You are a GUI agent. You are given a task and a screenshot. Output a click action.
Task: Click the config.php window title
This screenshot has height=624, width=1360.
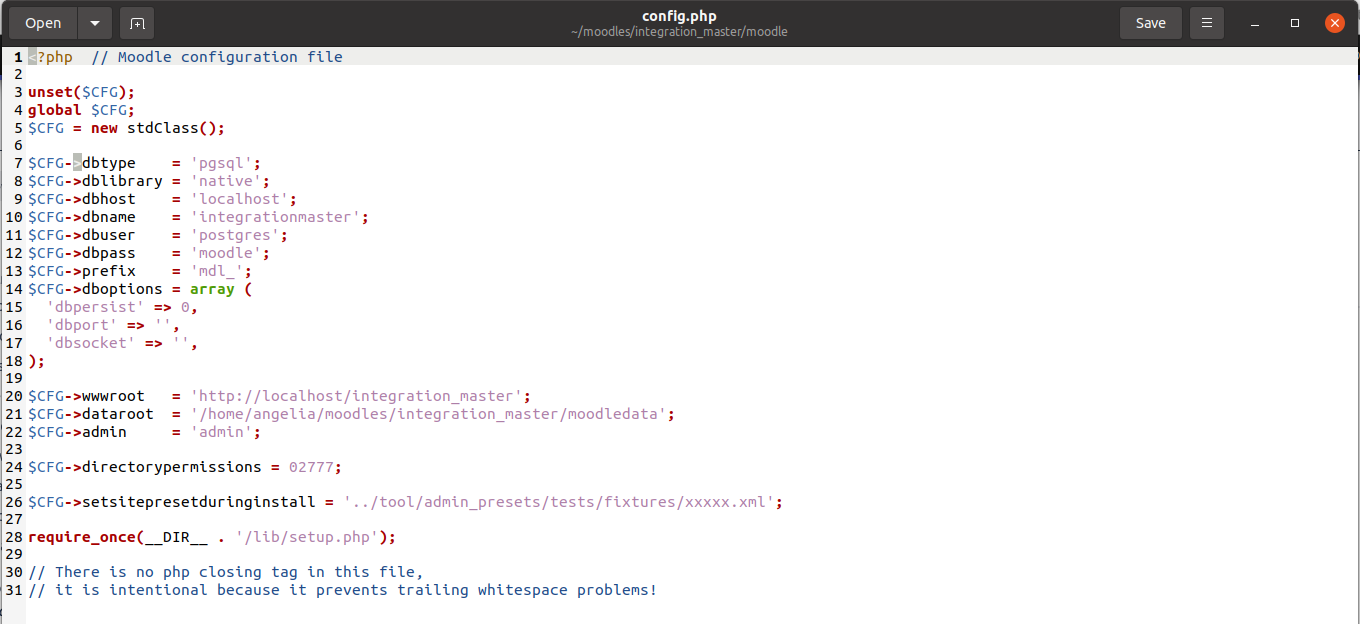click(x=679, y=15)
